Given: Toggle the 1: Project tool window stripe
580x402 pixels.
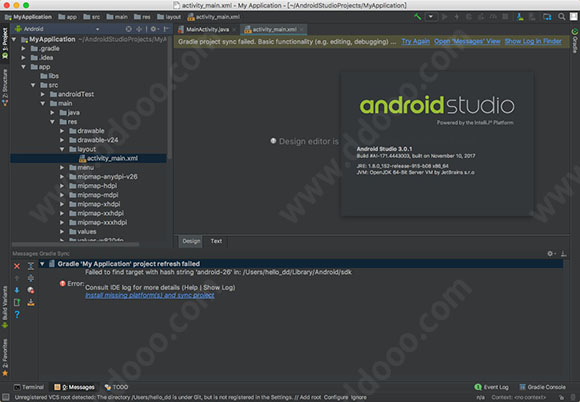Looking at the screenshot, I should tap(5, 44).
